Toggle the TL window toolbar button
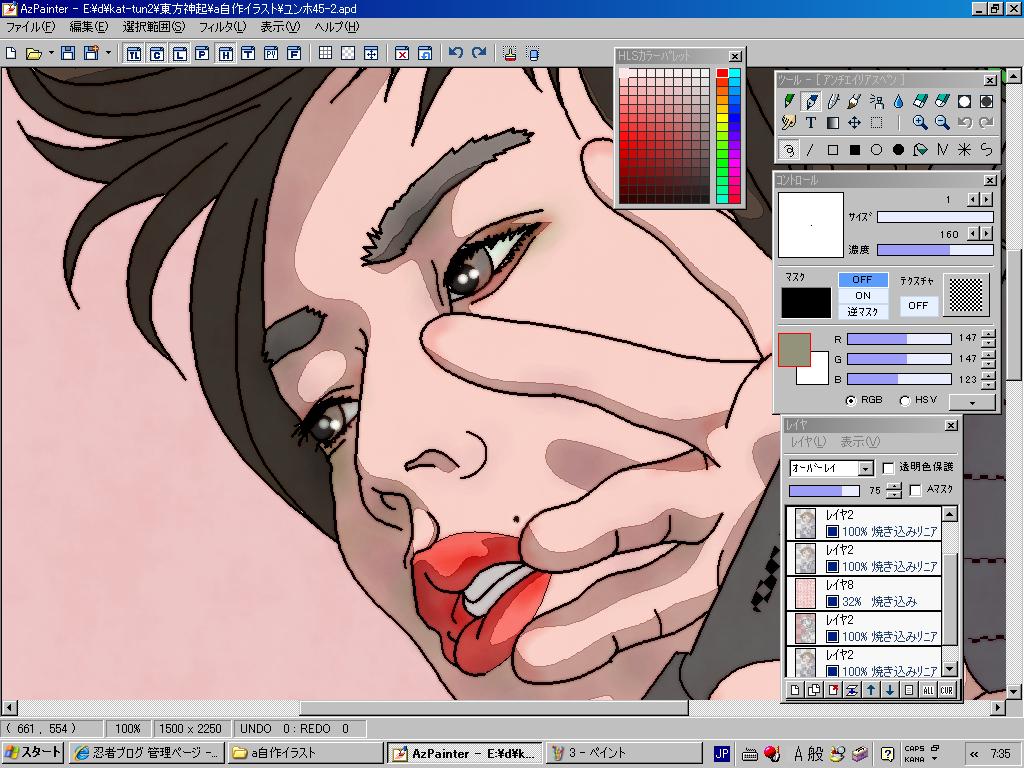The width and height of the screenshot is (1024, 768). (x=133, y=54)
